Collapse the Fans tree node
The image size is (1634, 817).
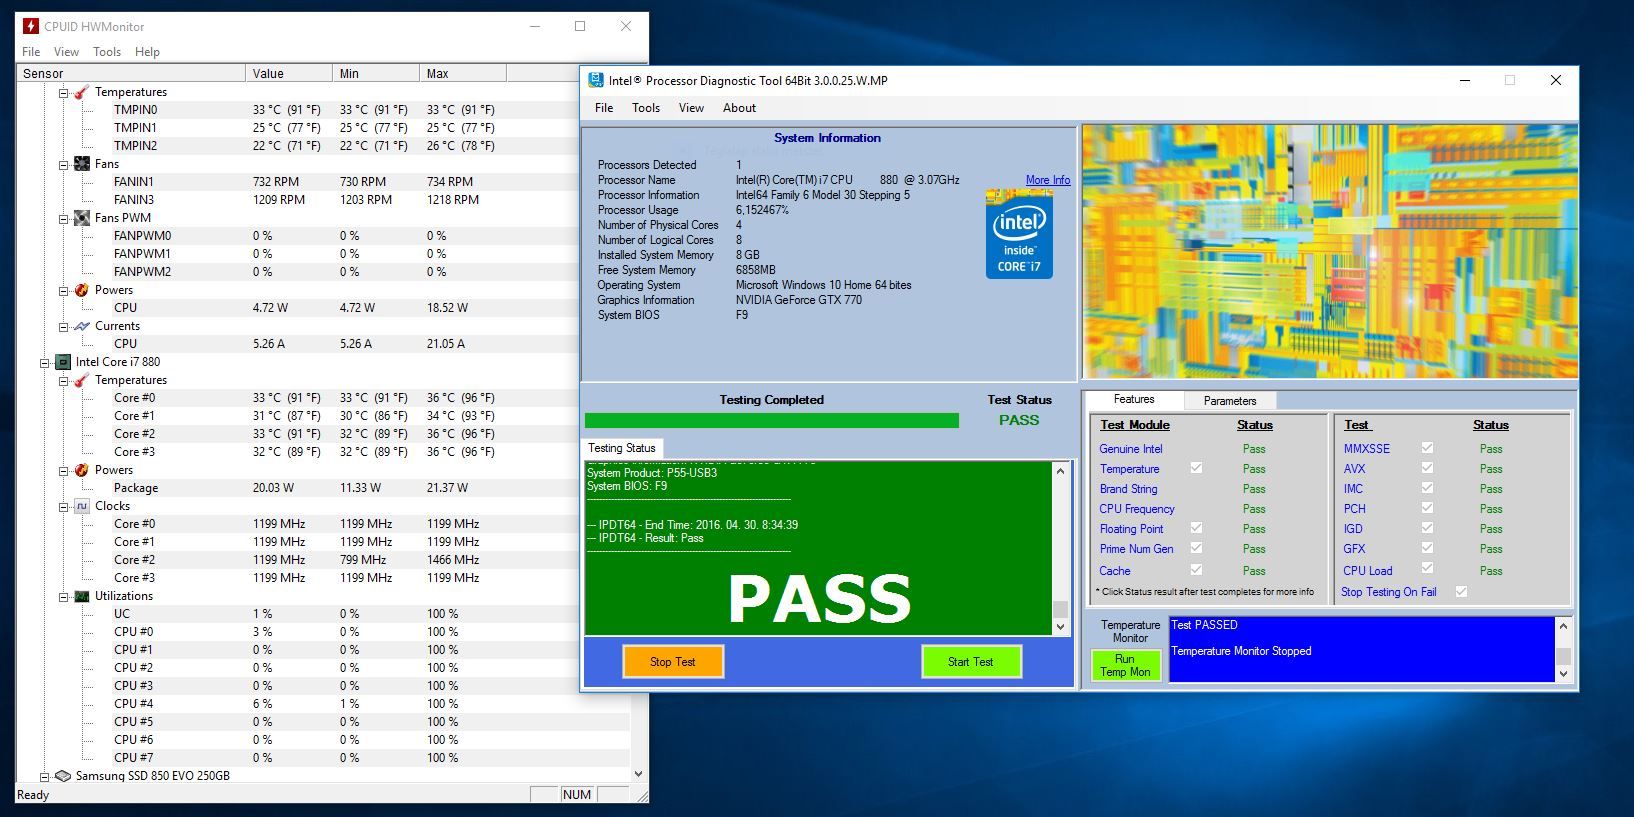tap(63, 164)
